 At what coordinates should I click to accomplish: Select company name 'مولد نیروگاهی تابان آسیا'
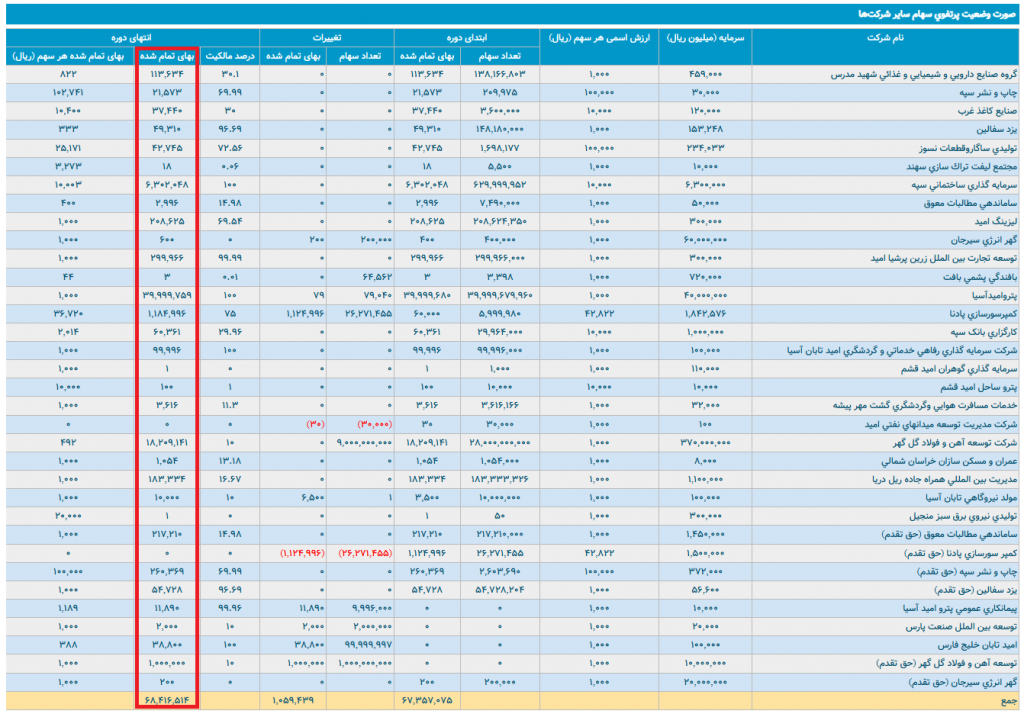[969, 497]
